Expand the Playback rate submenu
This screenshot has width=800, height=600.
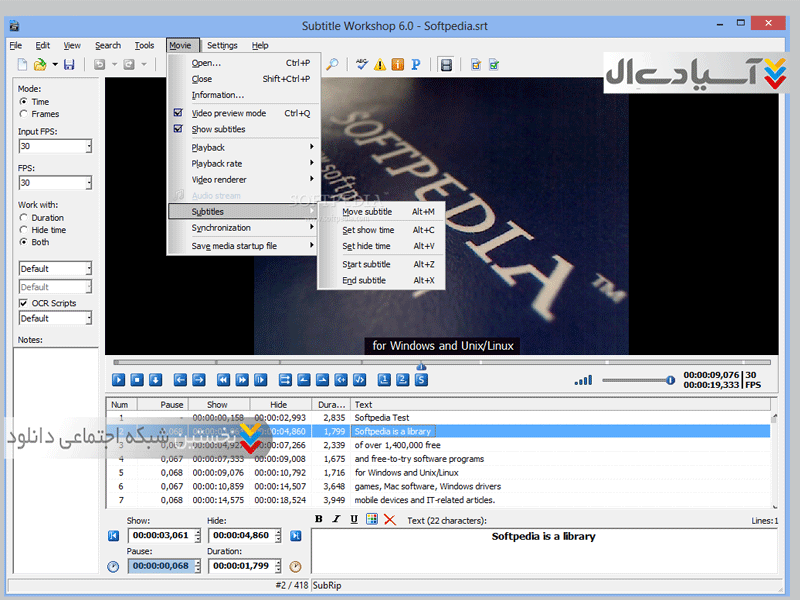pyautogui.click(x=240, y=163)
